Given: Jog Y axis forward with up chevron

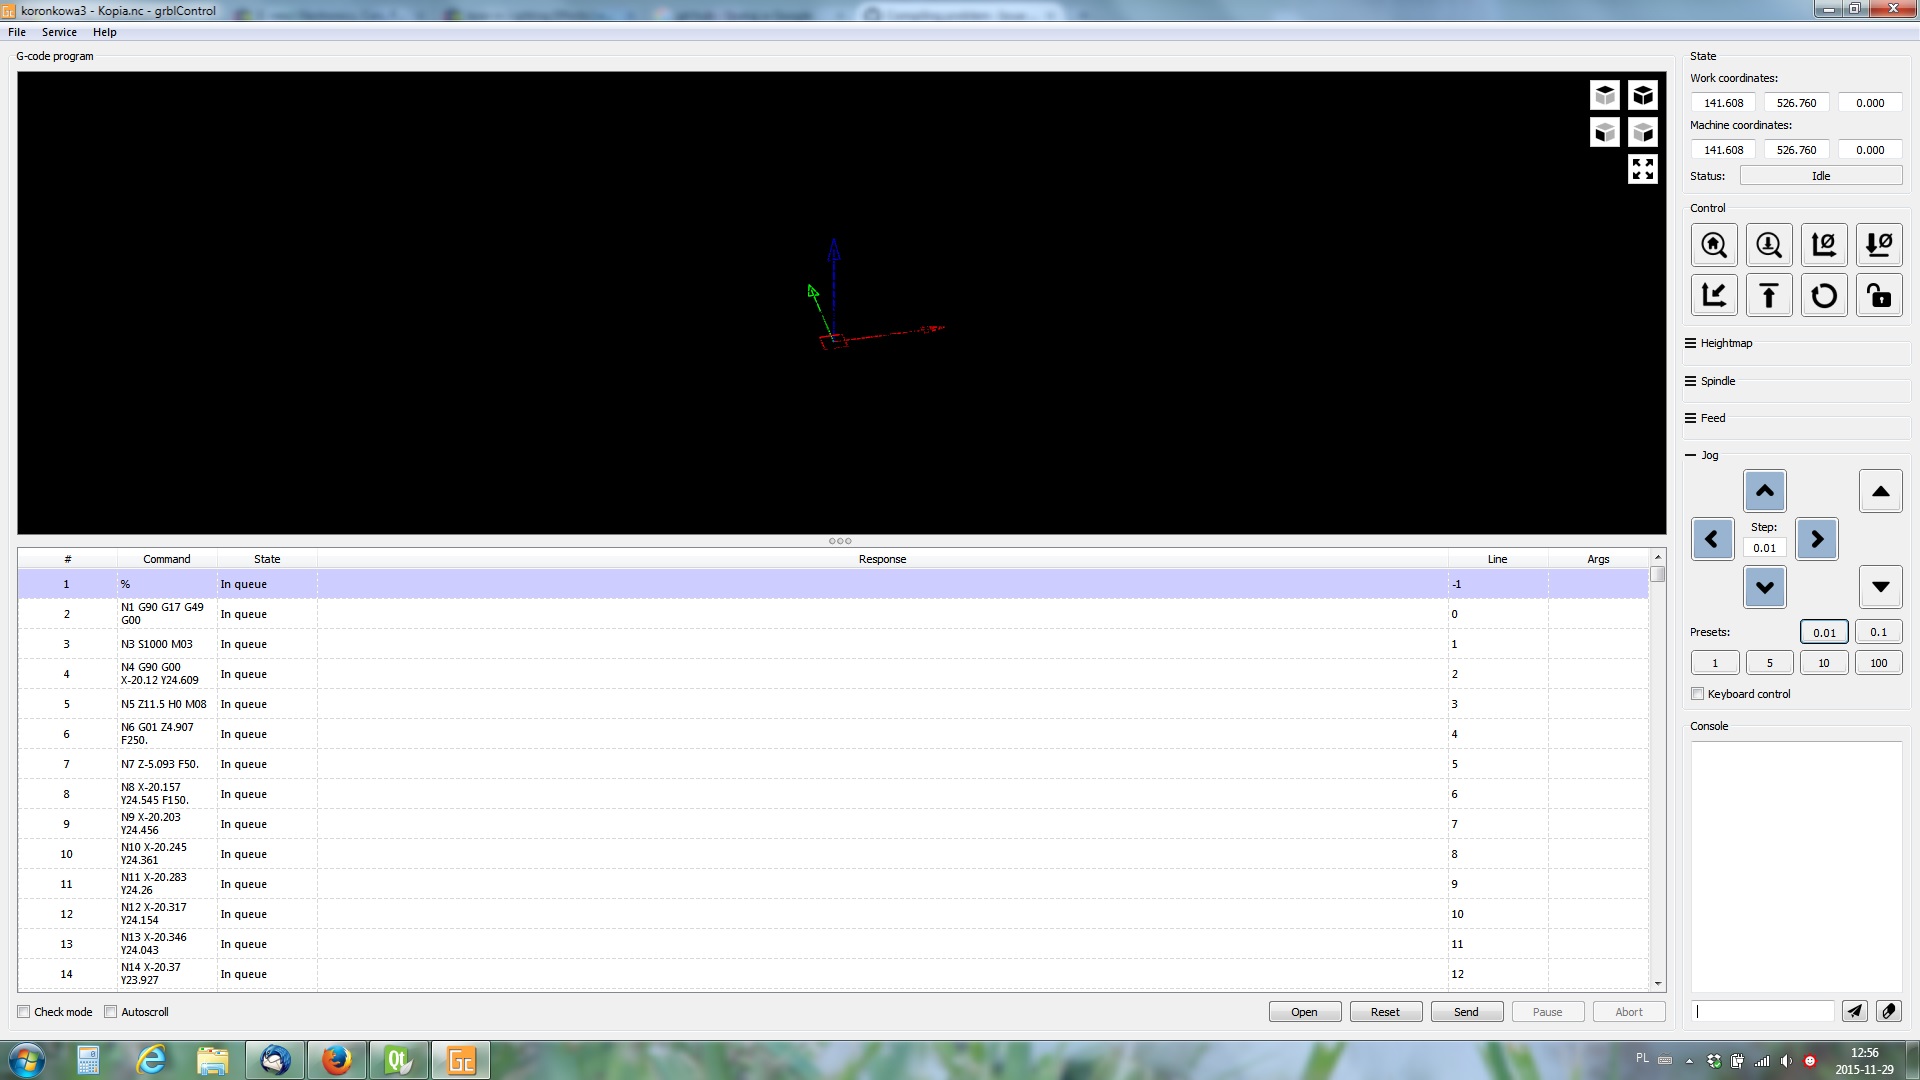Looking at the screenshot, I should tap(1764, 491).
